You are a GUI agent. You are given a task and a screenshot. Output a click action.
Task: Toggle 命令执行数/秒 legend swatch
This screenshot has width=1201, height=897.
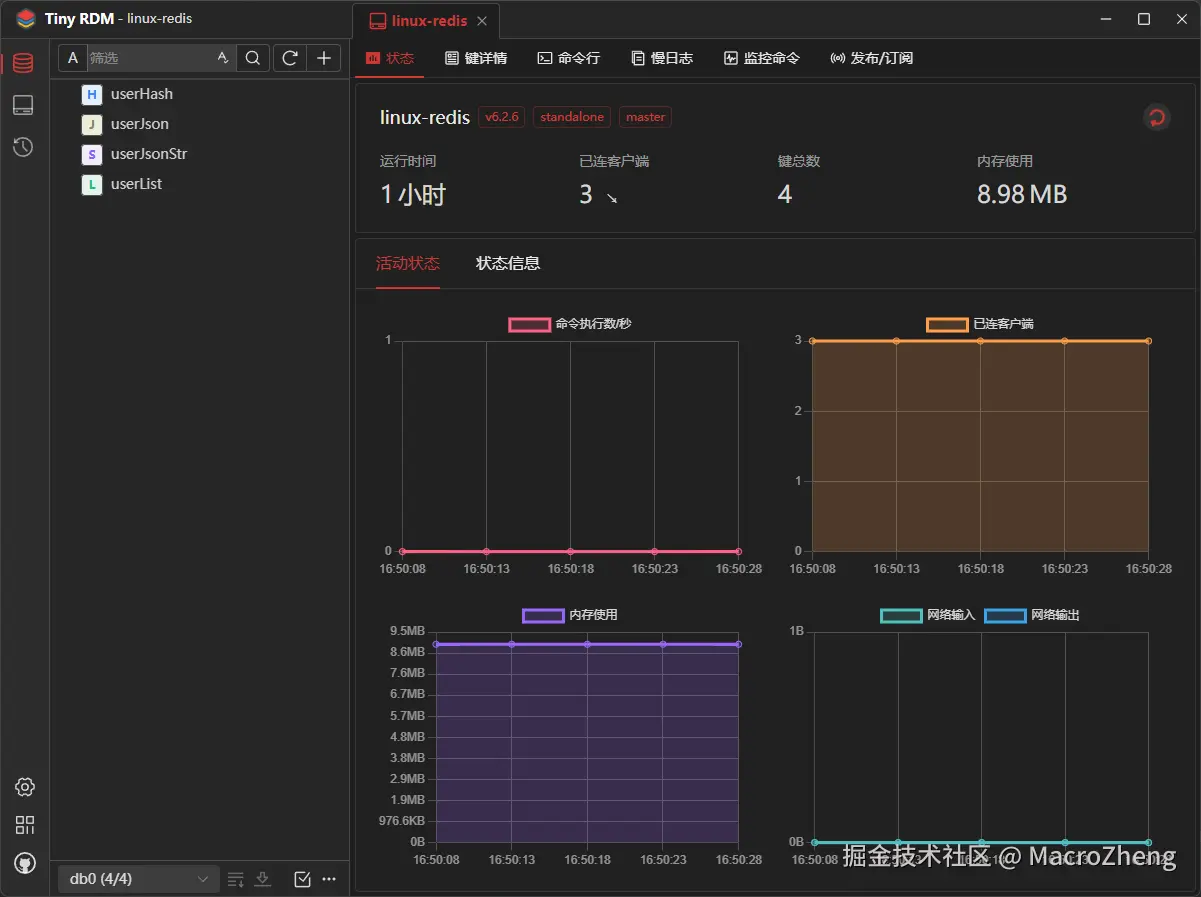530,324
